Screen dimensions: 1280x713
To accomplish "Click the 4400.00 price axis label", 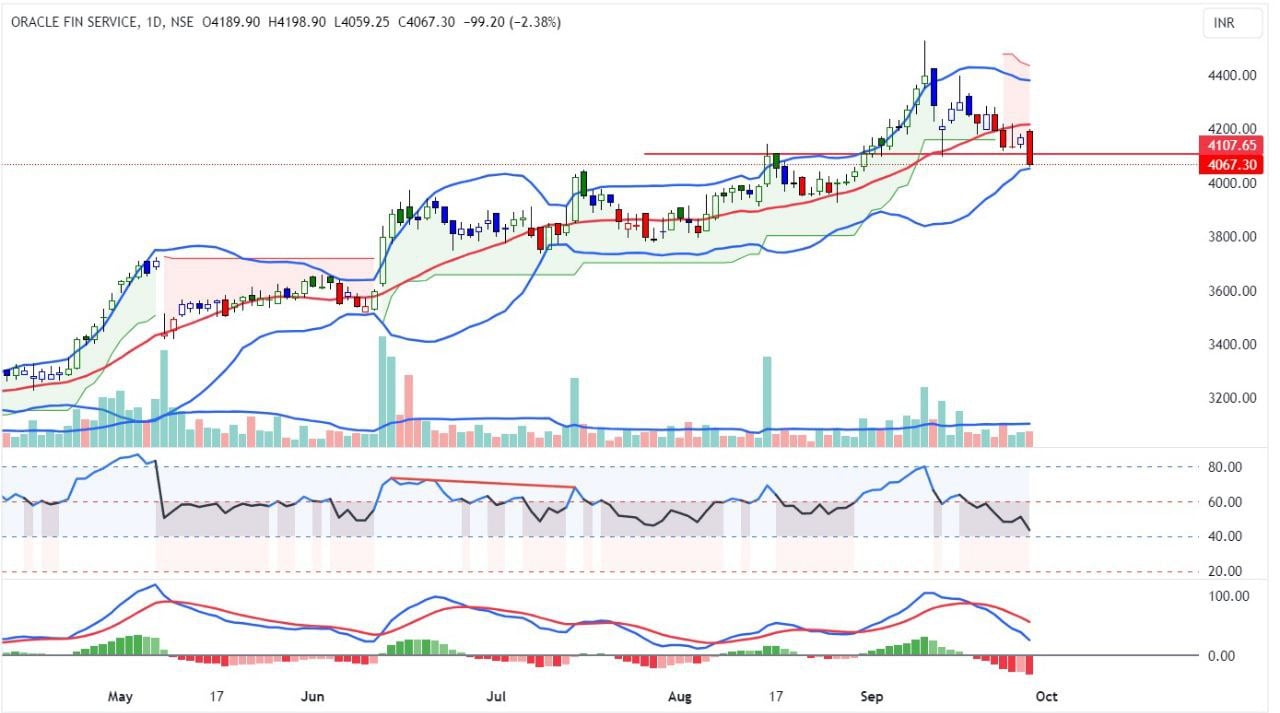I will click(x=1230, y=76).
